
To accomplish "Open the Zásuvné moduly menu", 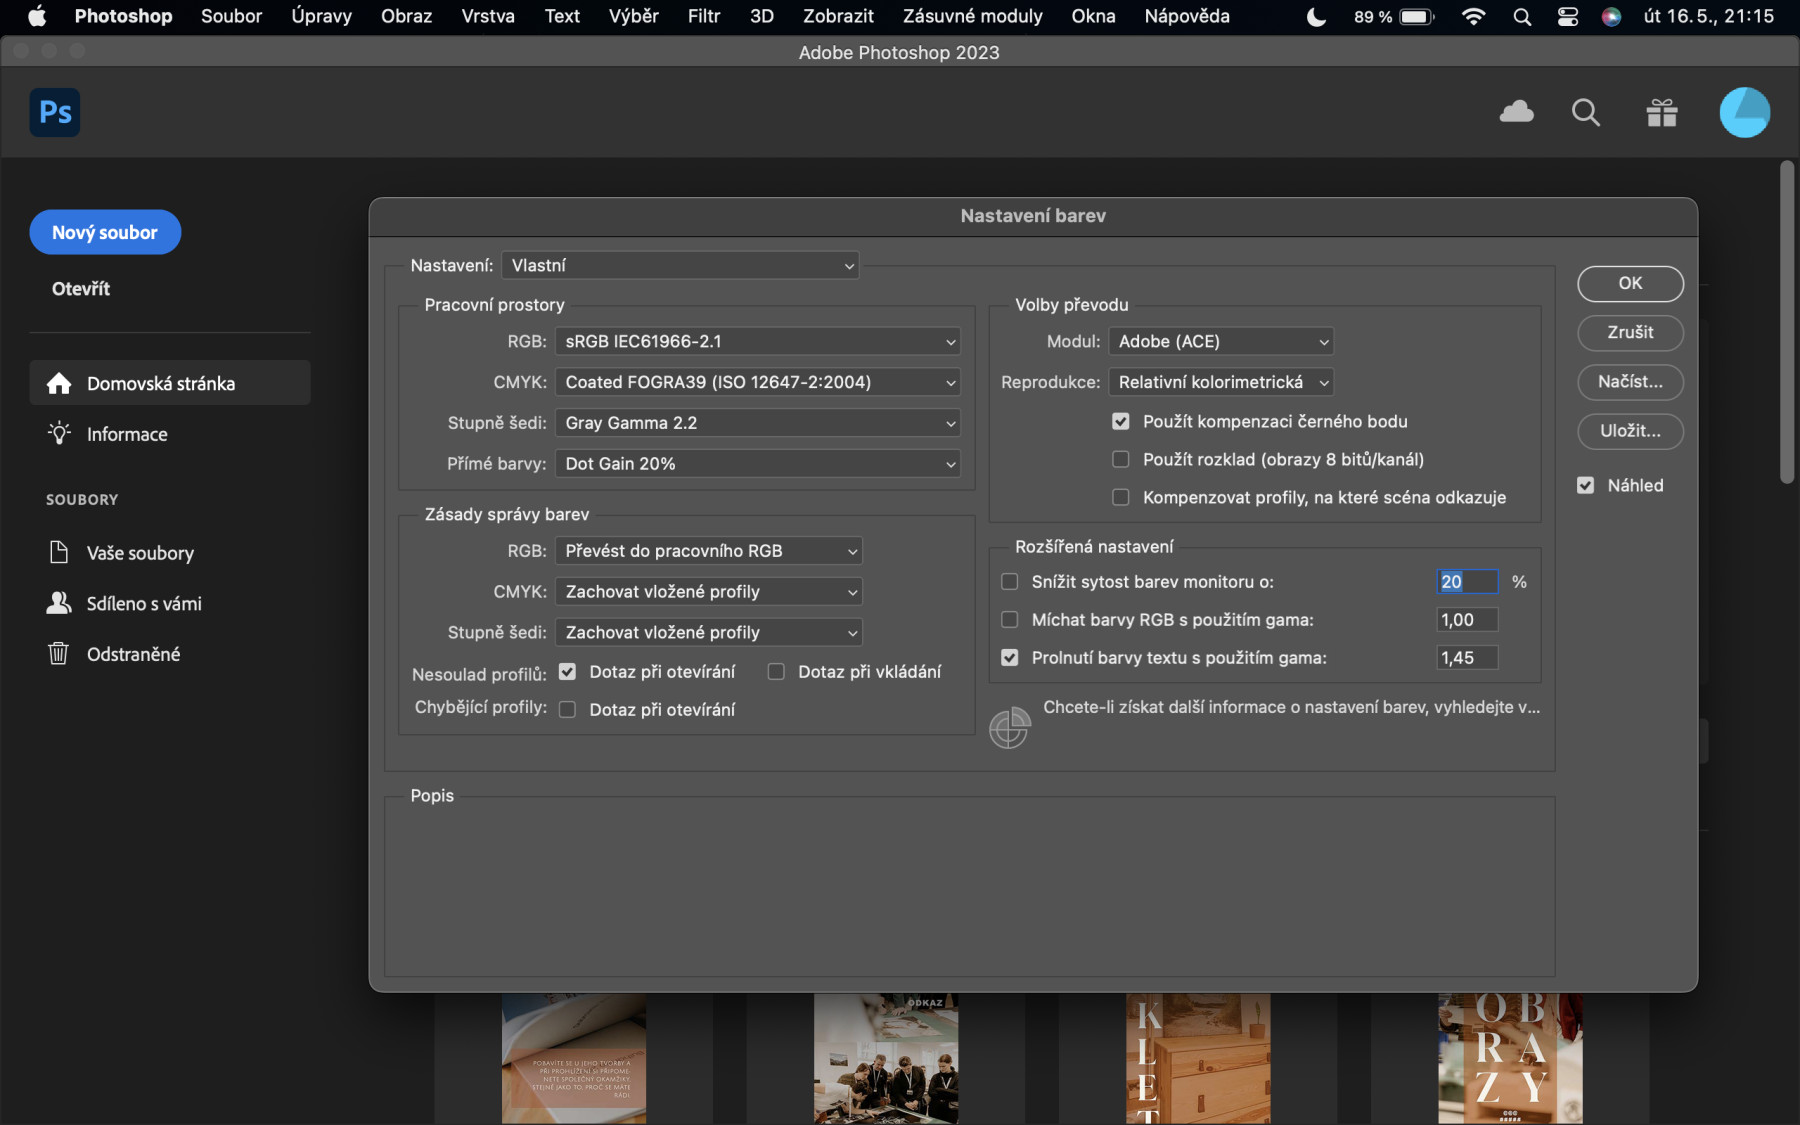I will 972,16.
